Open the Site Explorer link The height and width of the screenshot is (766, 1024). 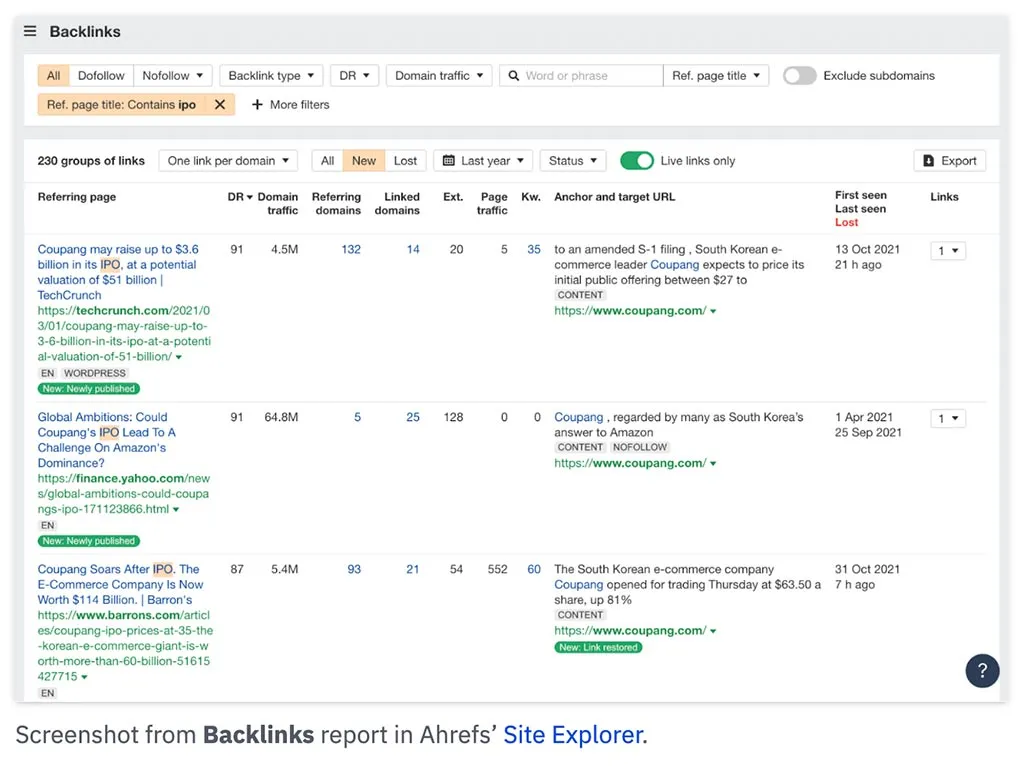[x=573, y=734]
